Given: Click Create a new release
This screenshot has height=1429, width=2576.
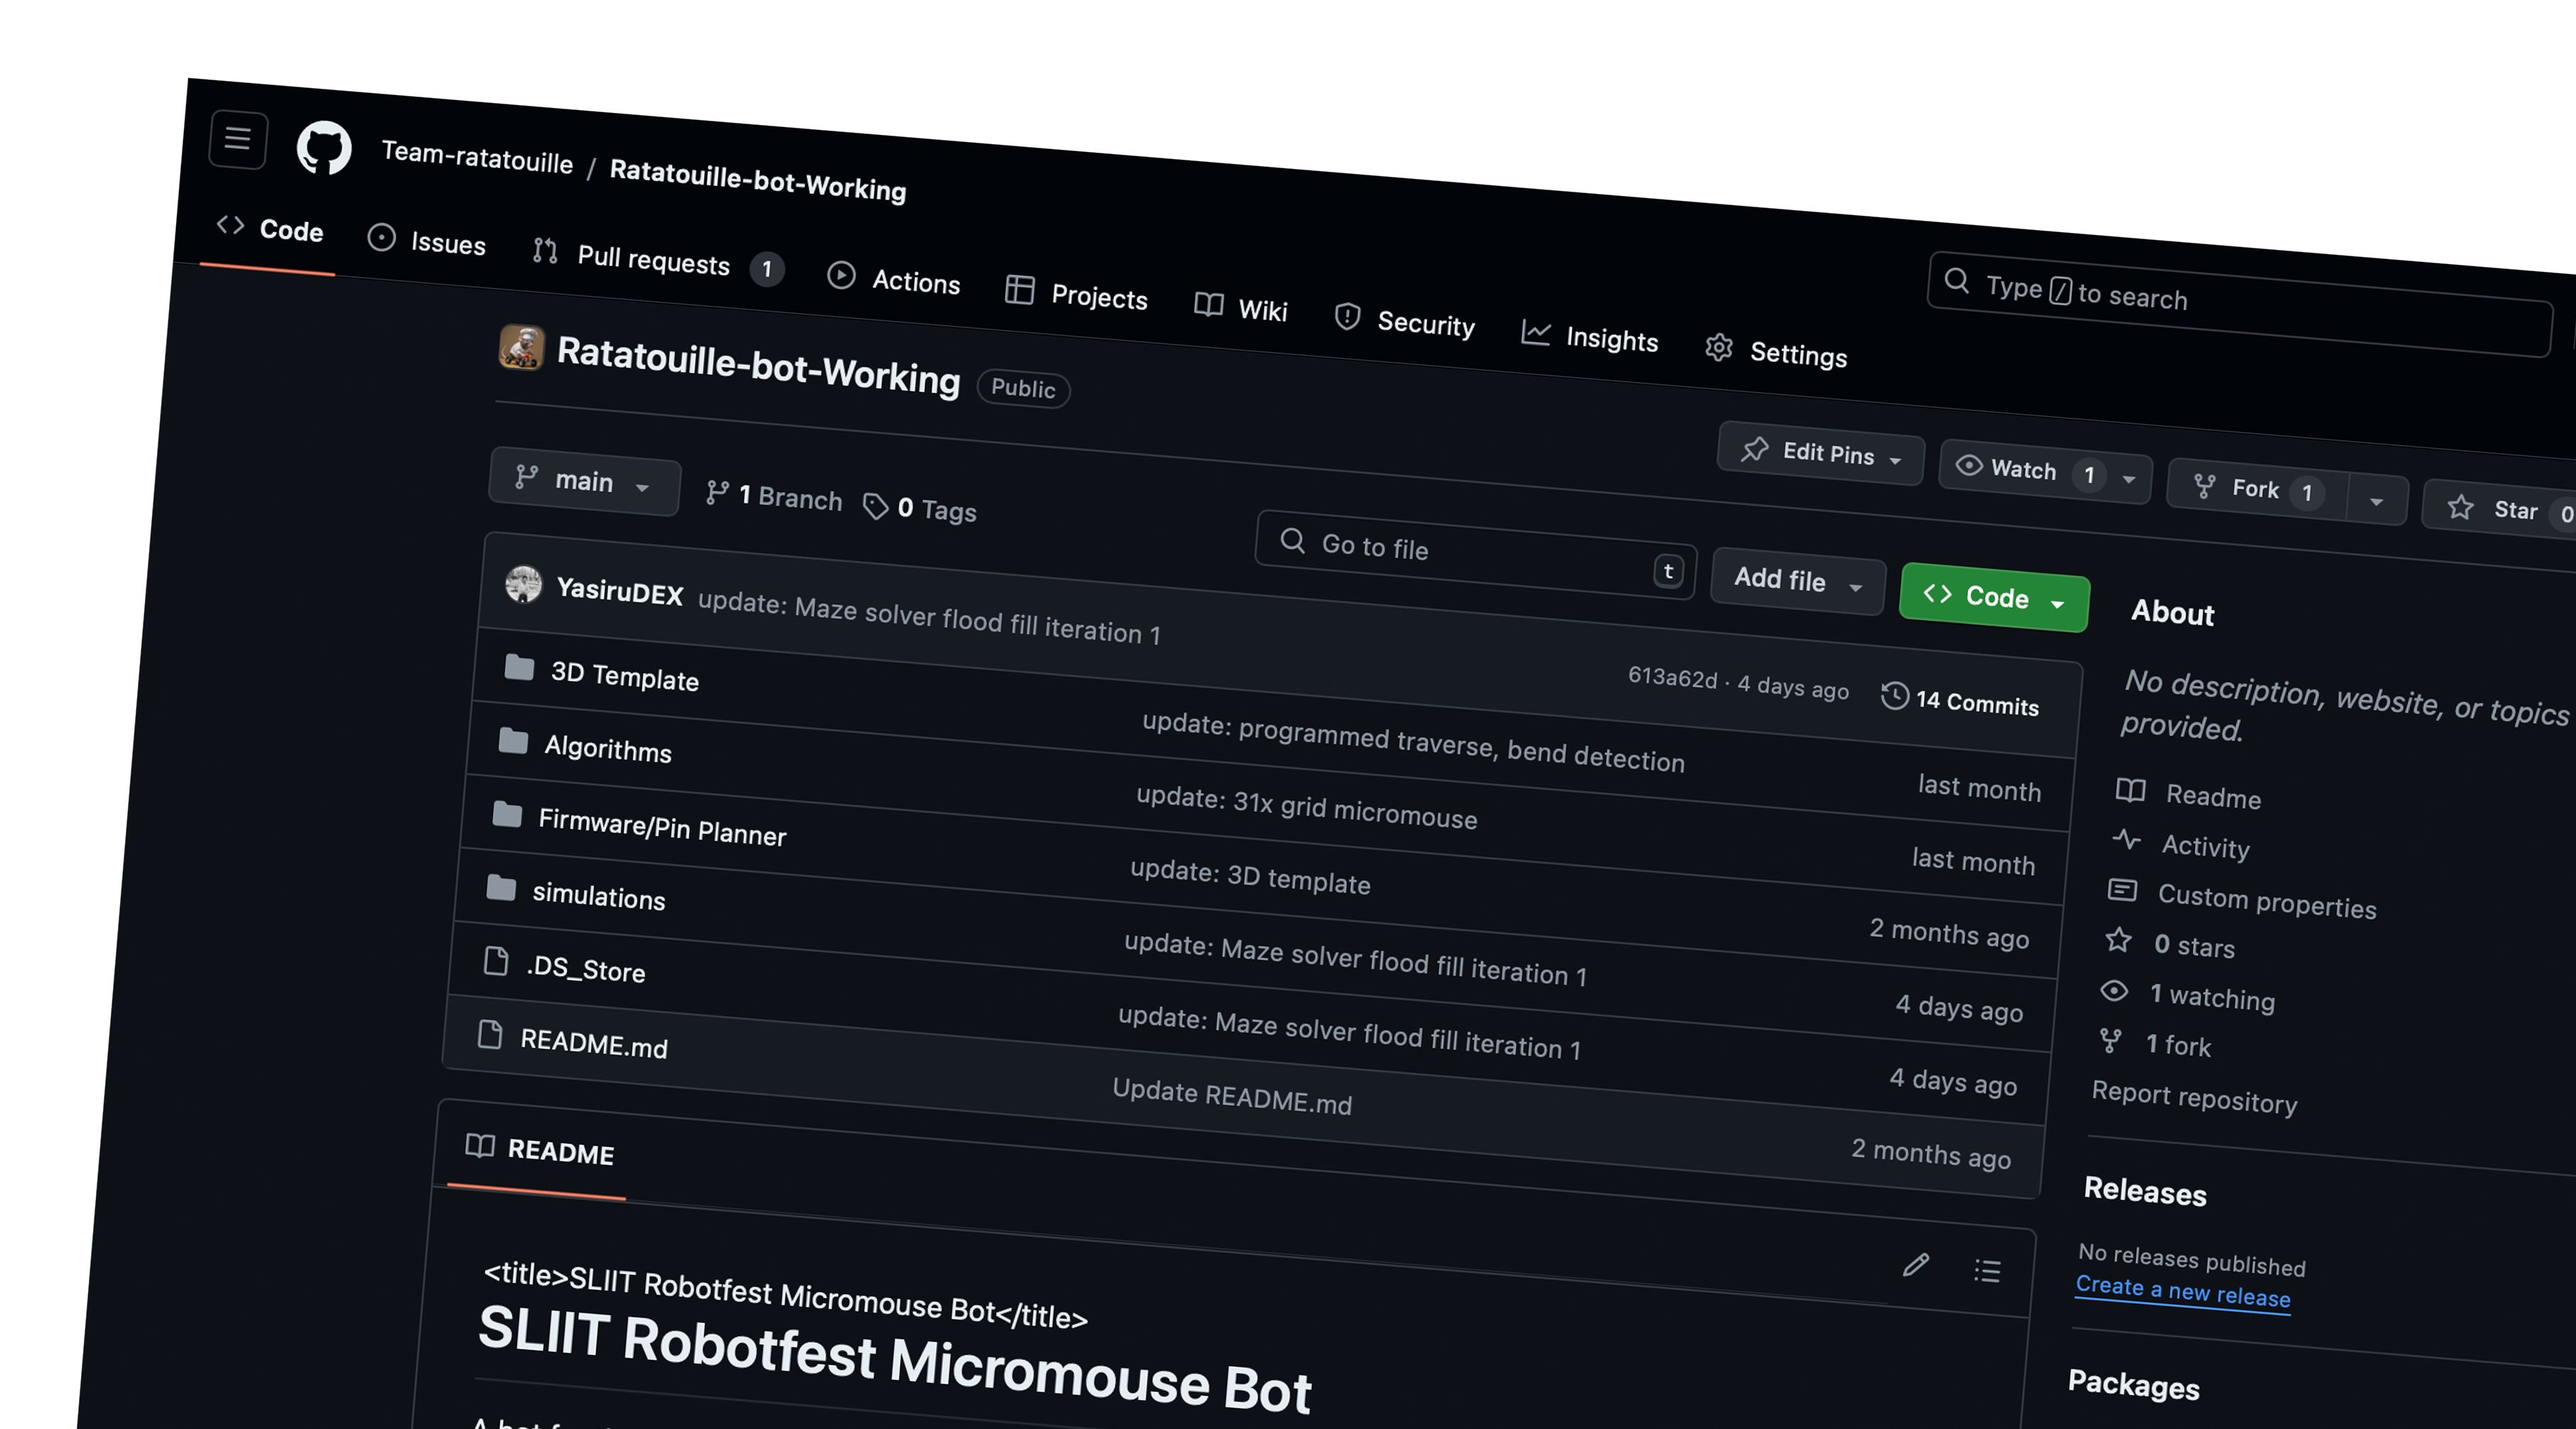Looking at the screenshot, I should 2183,1291.
